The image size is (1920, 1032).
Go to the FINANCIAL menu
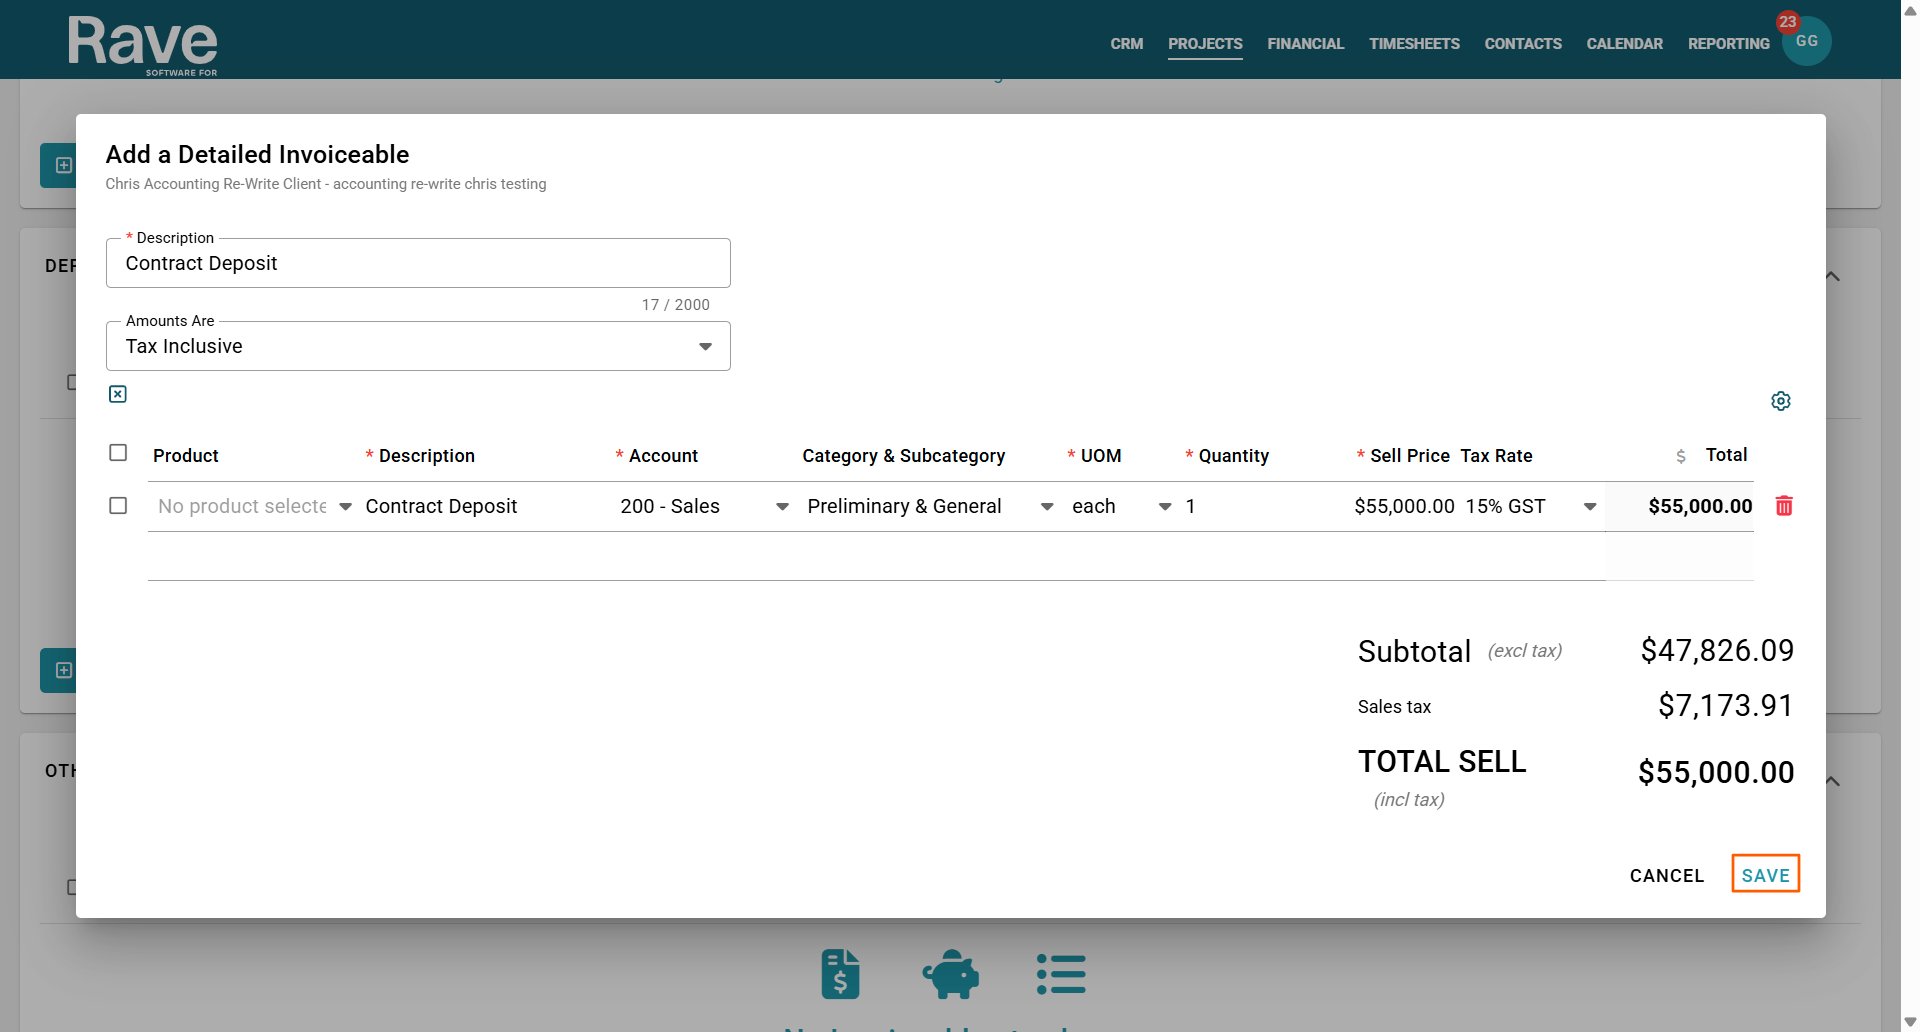(x=1305, y=44)
